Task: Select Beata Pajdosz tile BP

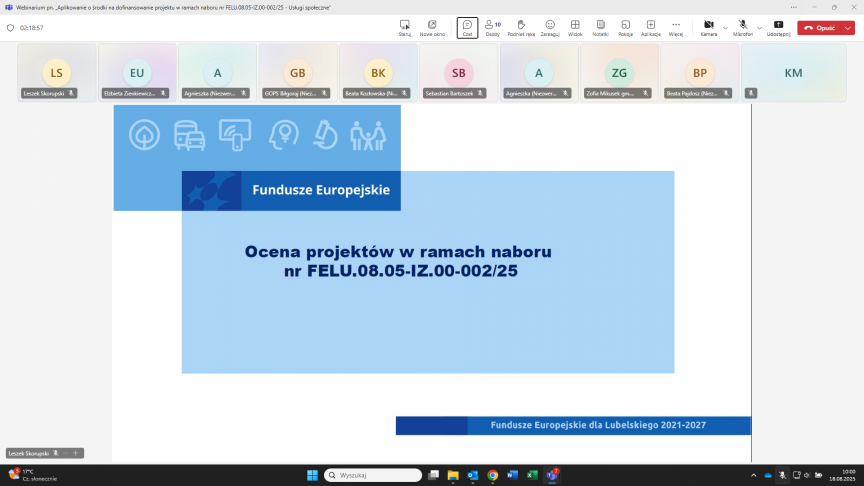Action: [x=700, y=73]
